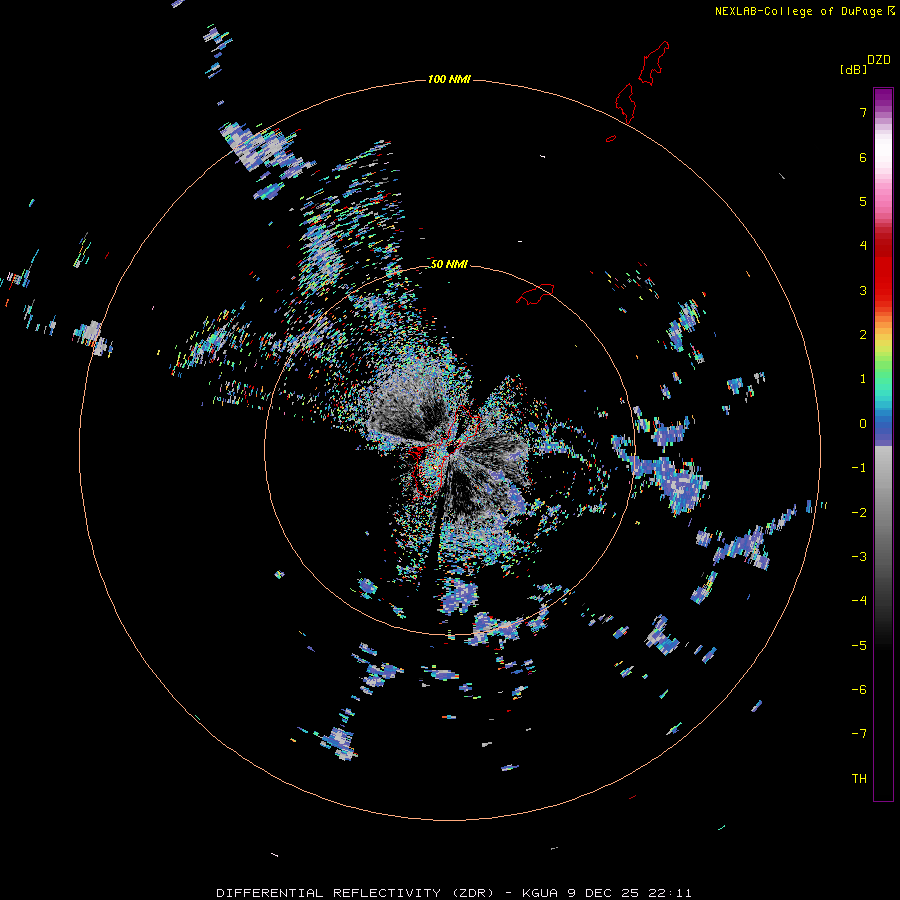Click the small red island outline near 50 NMI ring
This screenshot has width=900, height=900.
pos(535,294)
